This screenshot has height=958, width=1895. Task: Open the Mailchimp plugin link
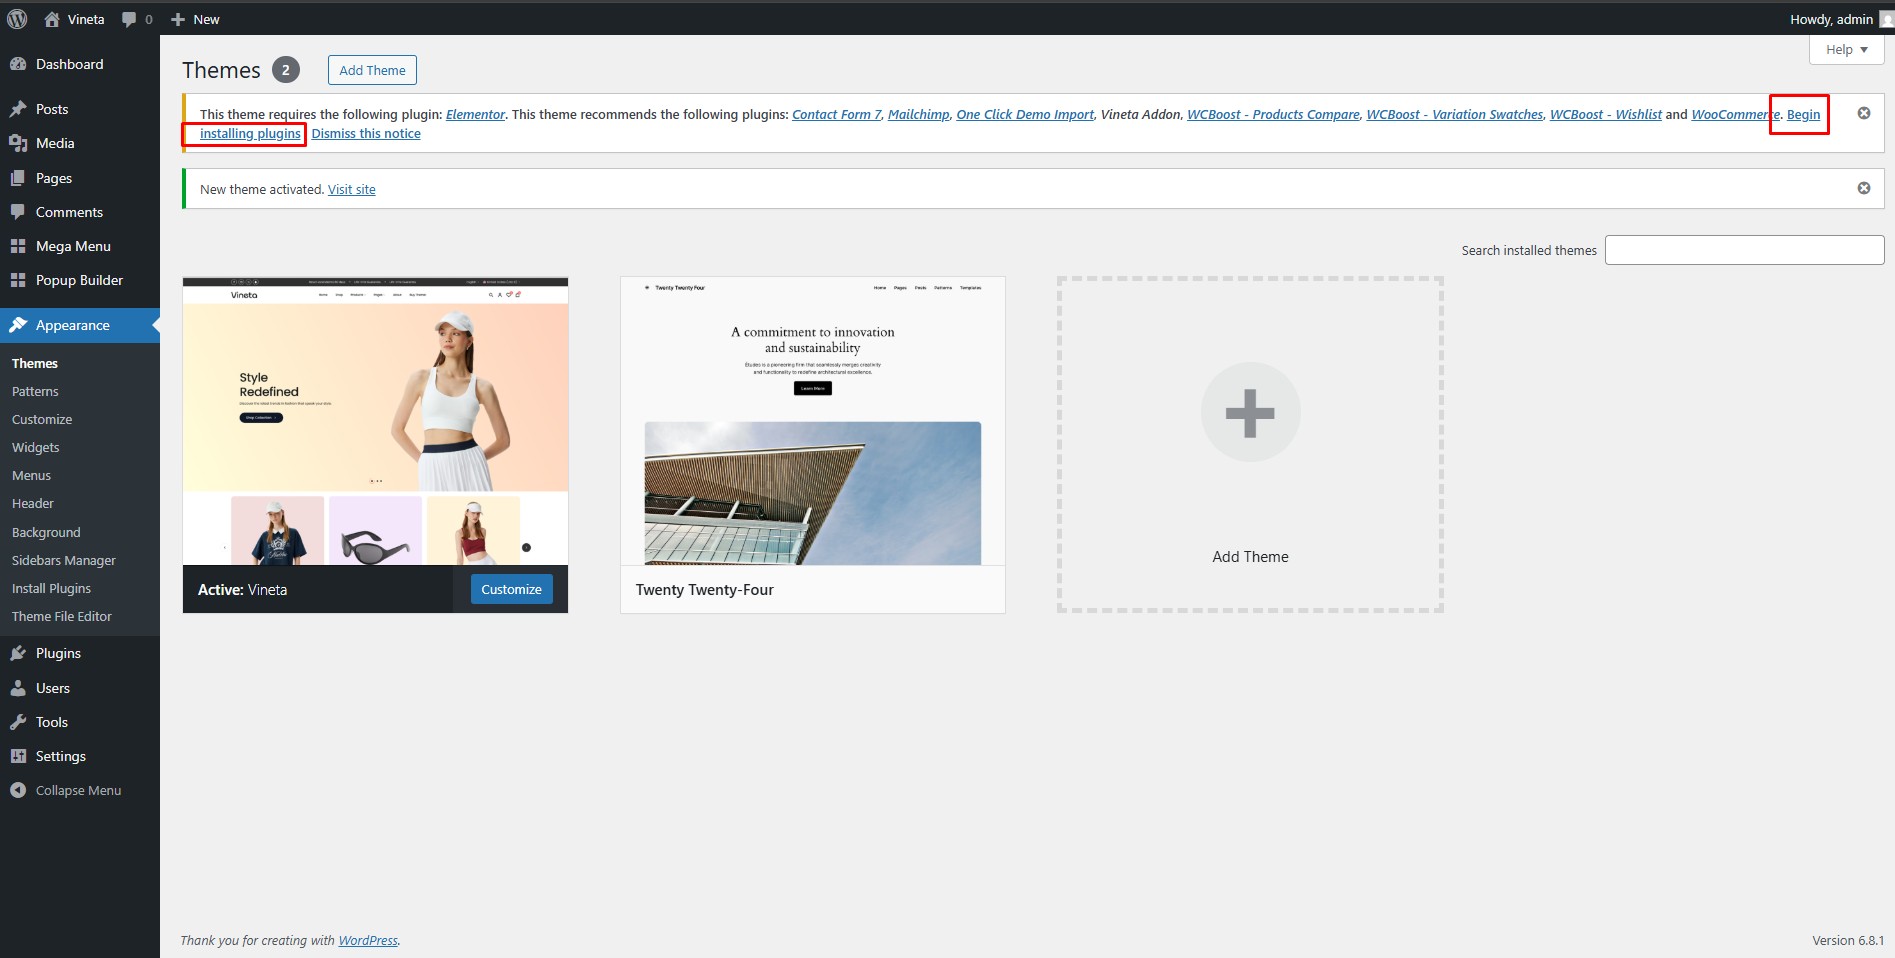[919, 114]
